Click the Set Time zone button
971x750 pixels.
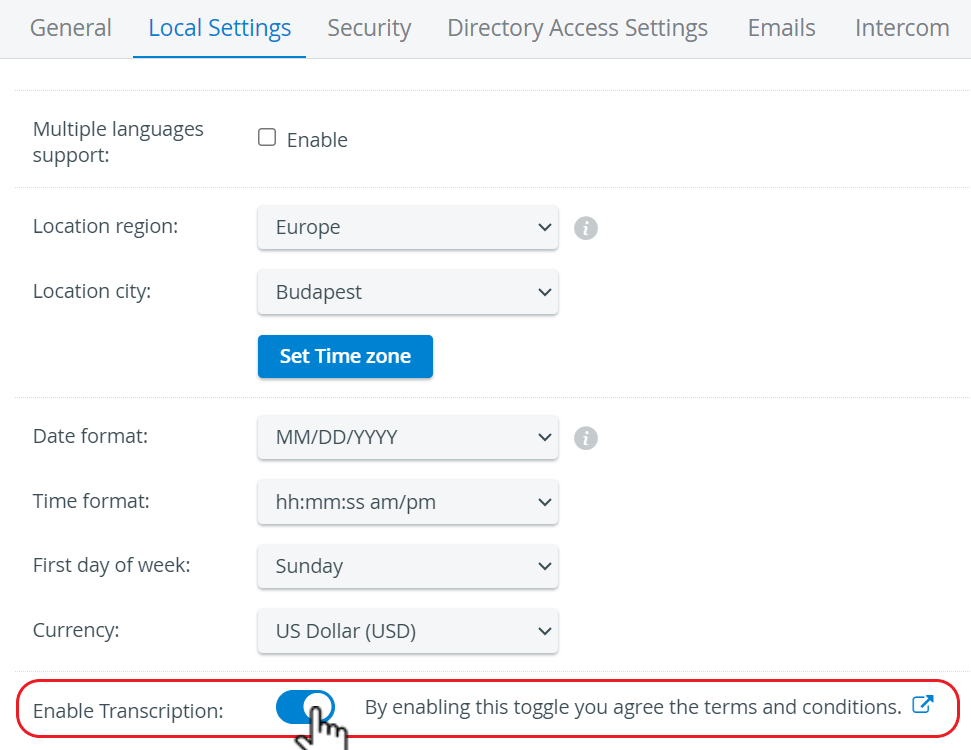[x=345, y=356]
